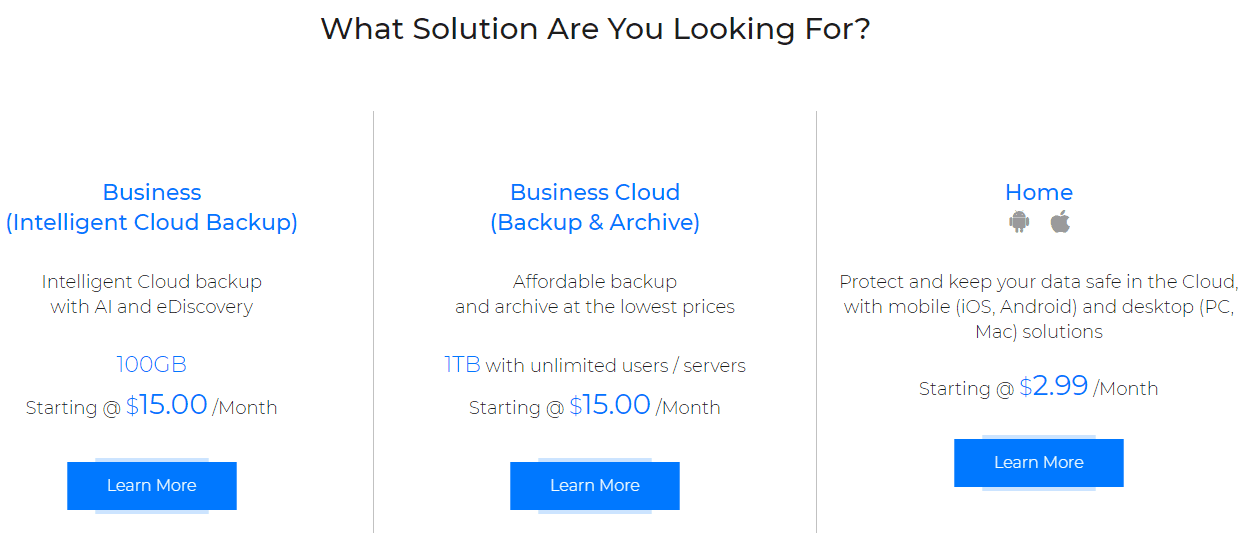This screenshot has height=533, width=1246.
Task: Click the 'Protect and keep your data safe' description
Action: coord(1039,306)
